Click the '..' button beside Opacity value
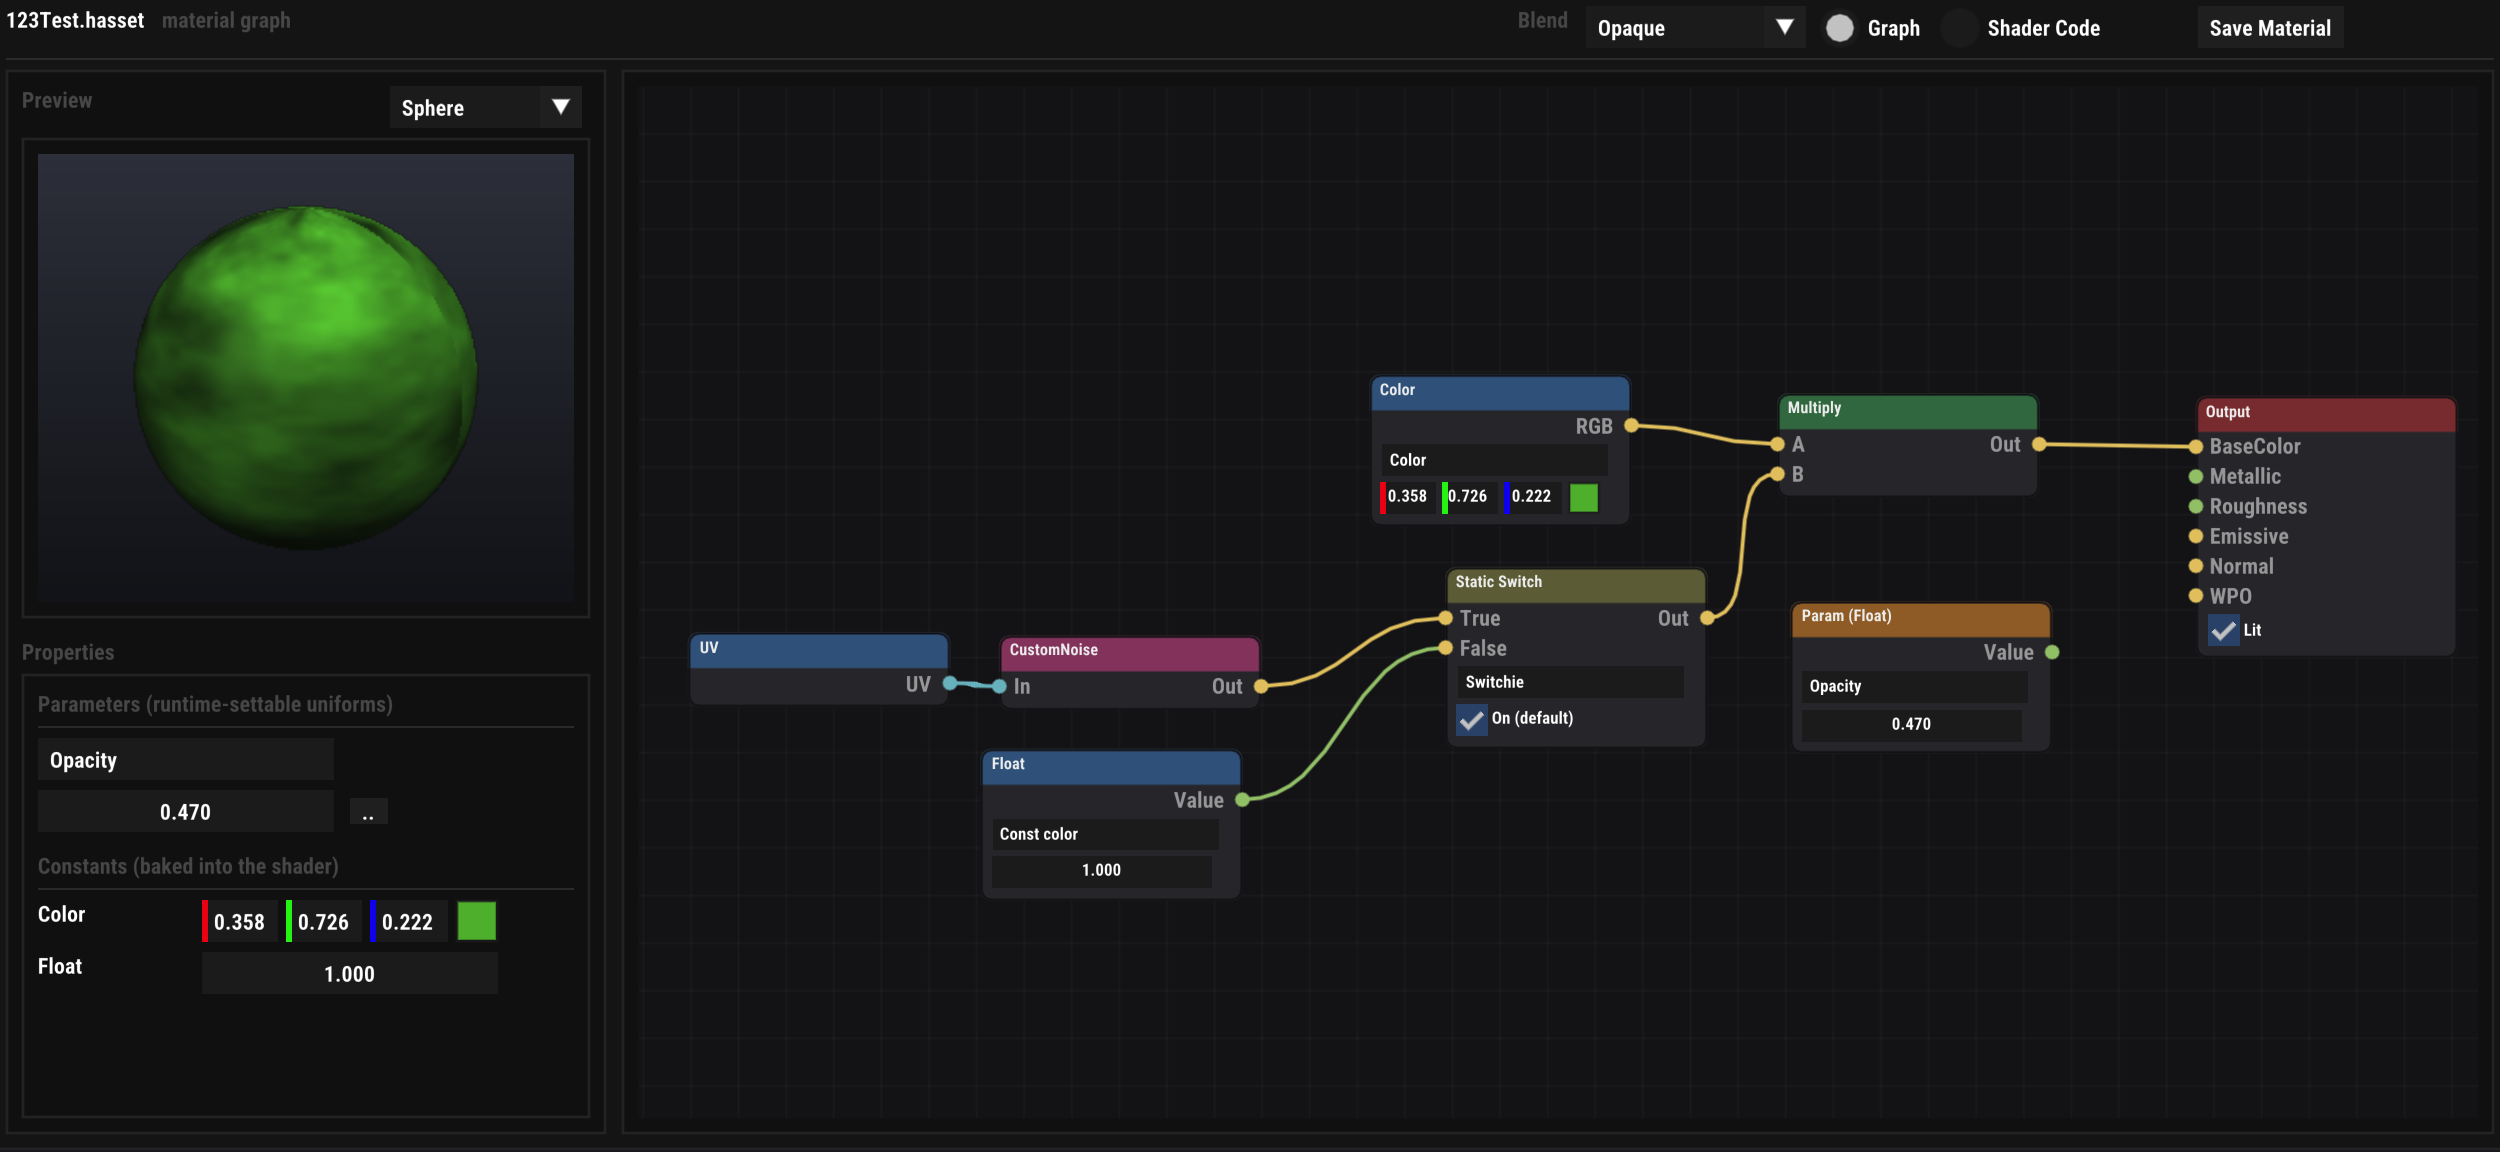Viewport: 2500px width, 1152px height. [x=368, y=812]
